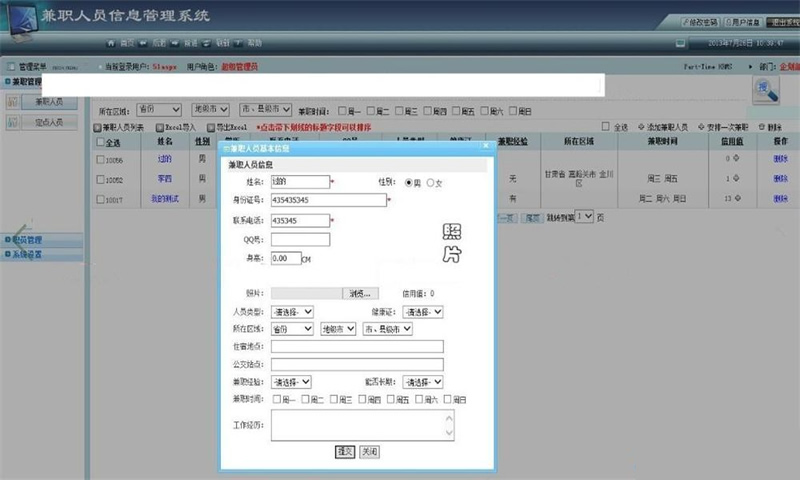This screenshot has height=480, width=800.
Task: Check 周一 in the dialog's 兼职时间 row
Action: [275, 399]
